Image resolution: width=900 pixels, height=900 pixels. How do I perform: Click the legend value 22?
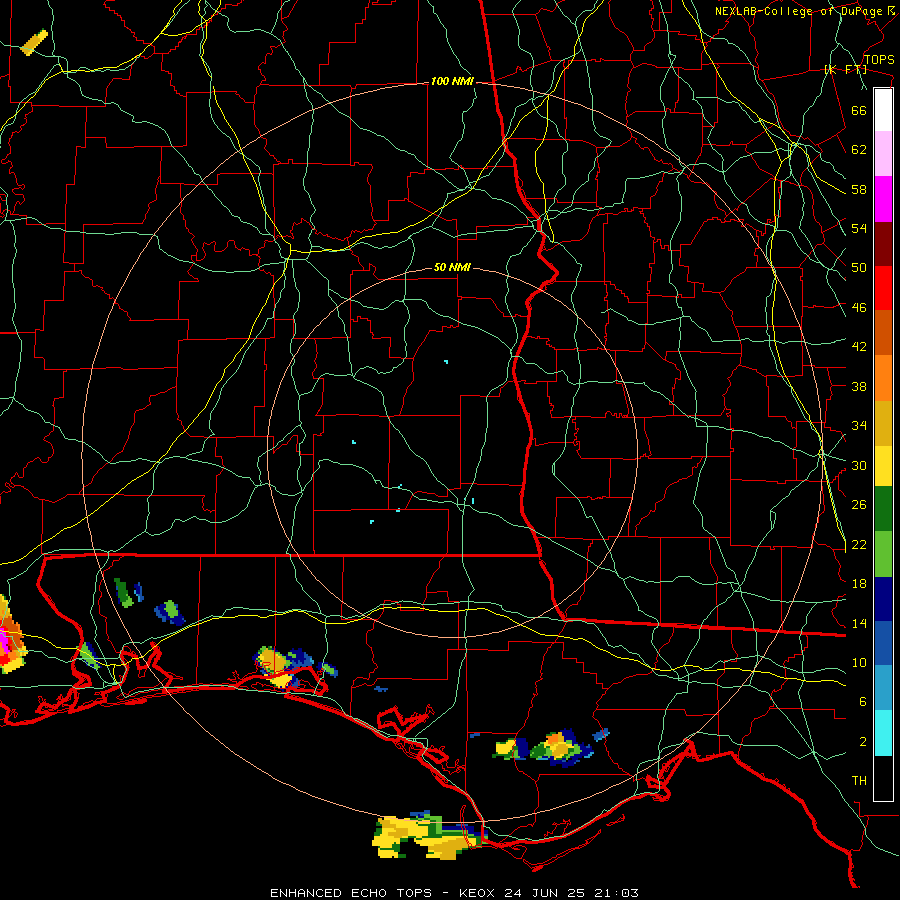point(859,544)
